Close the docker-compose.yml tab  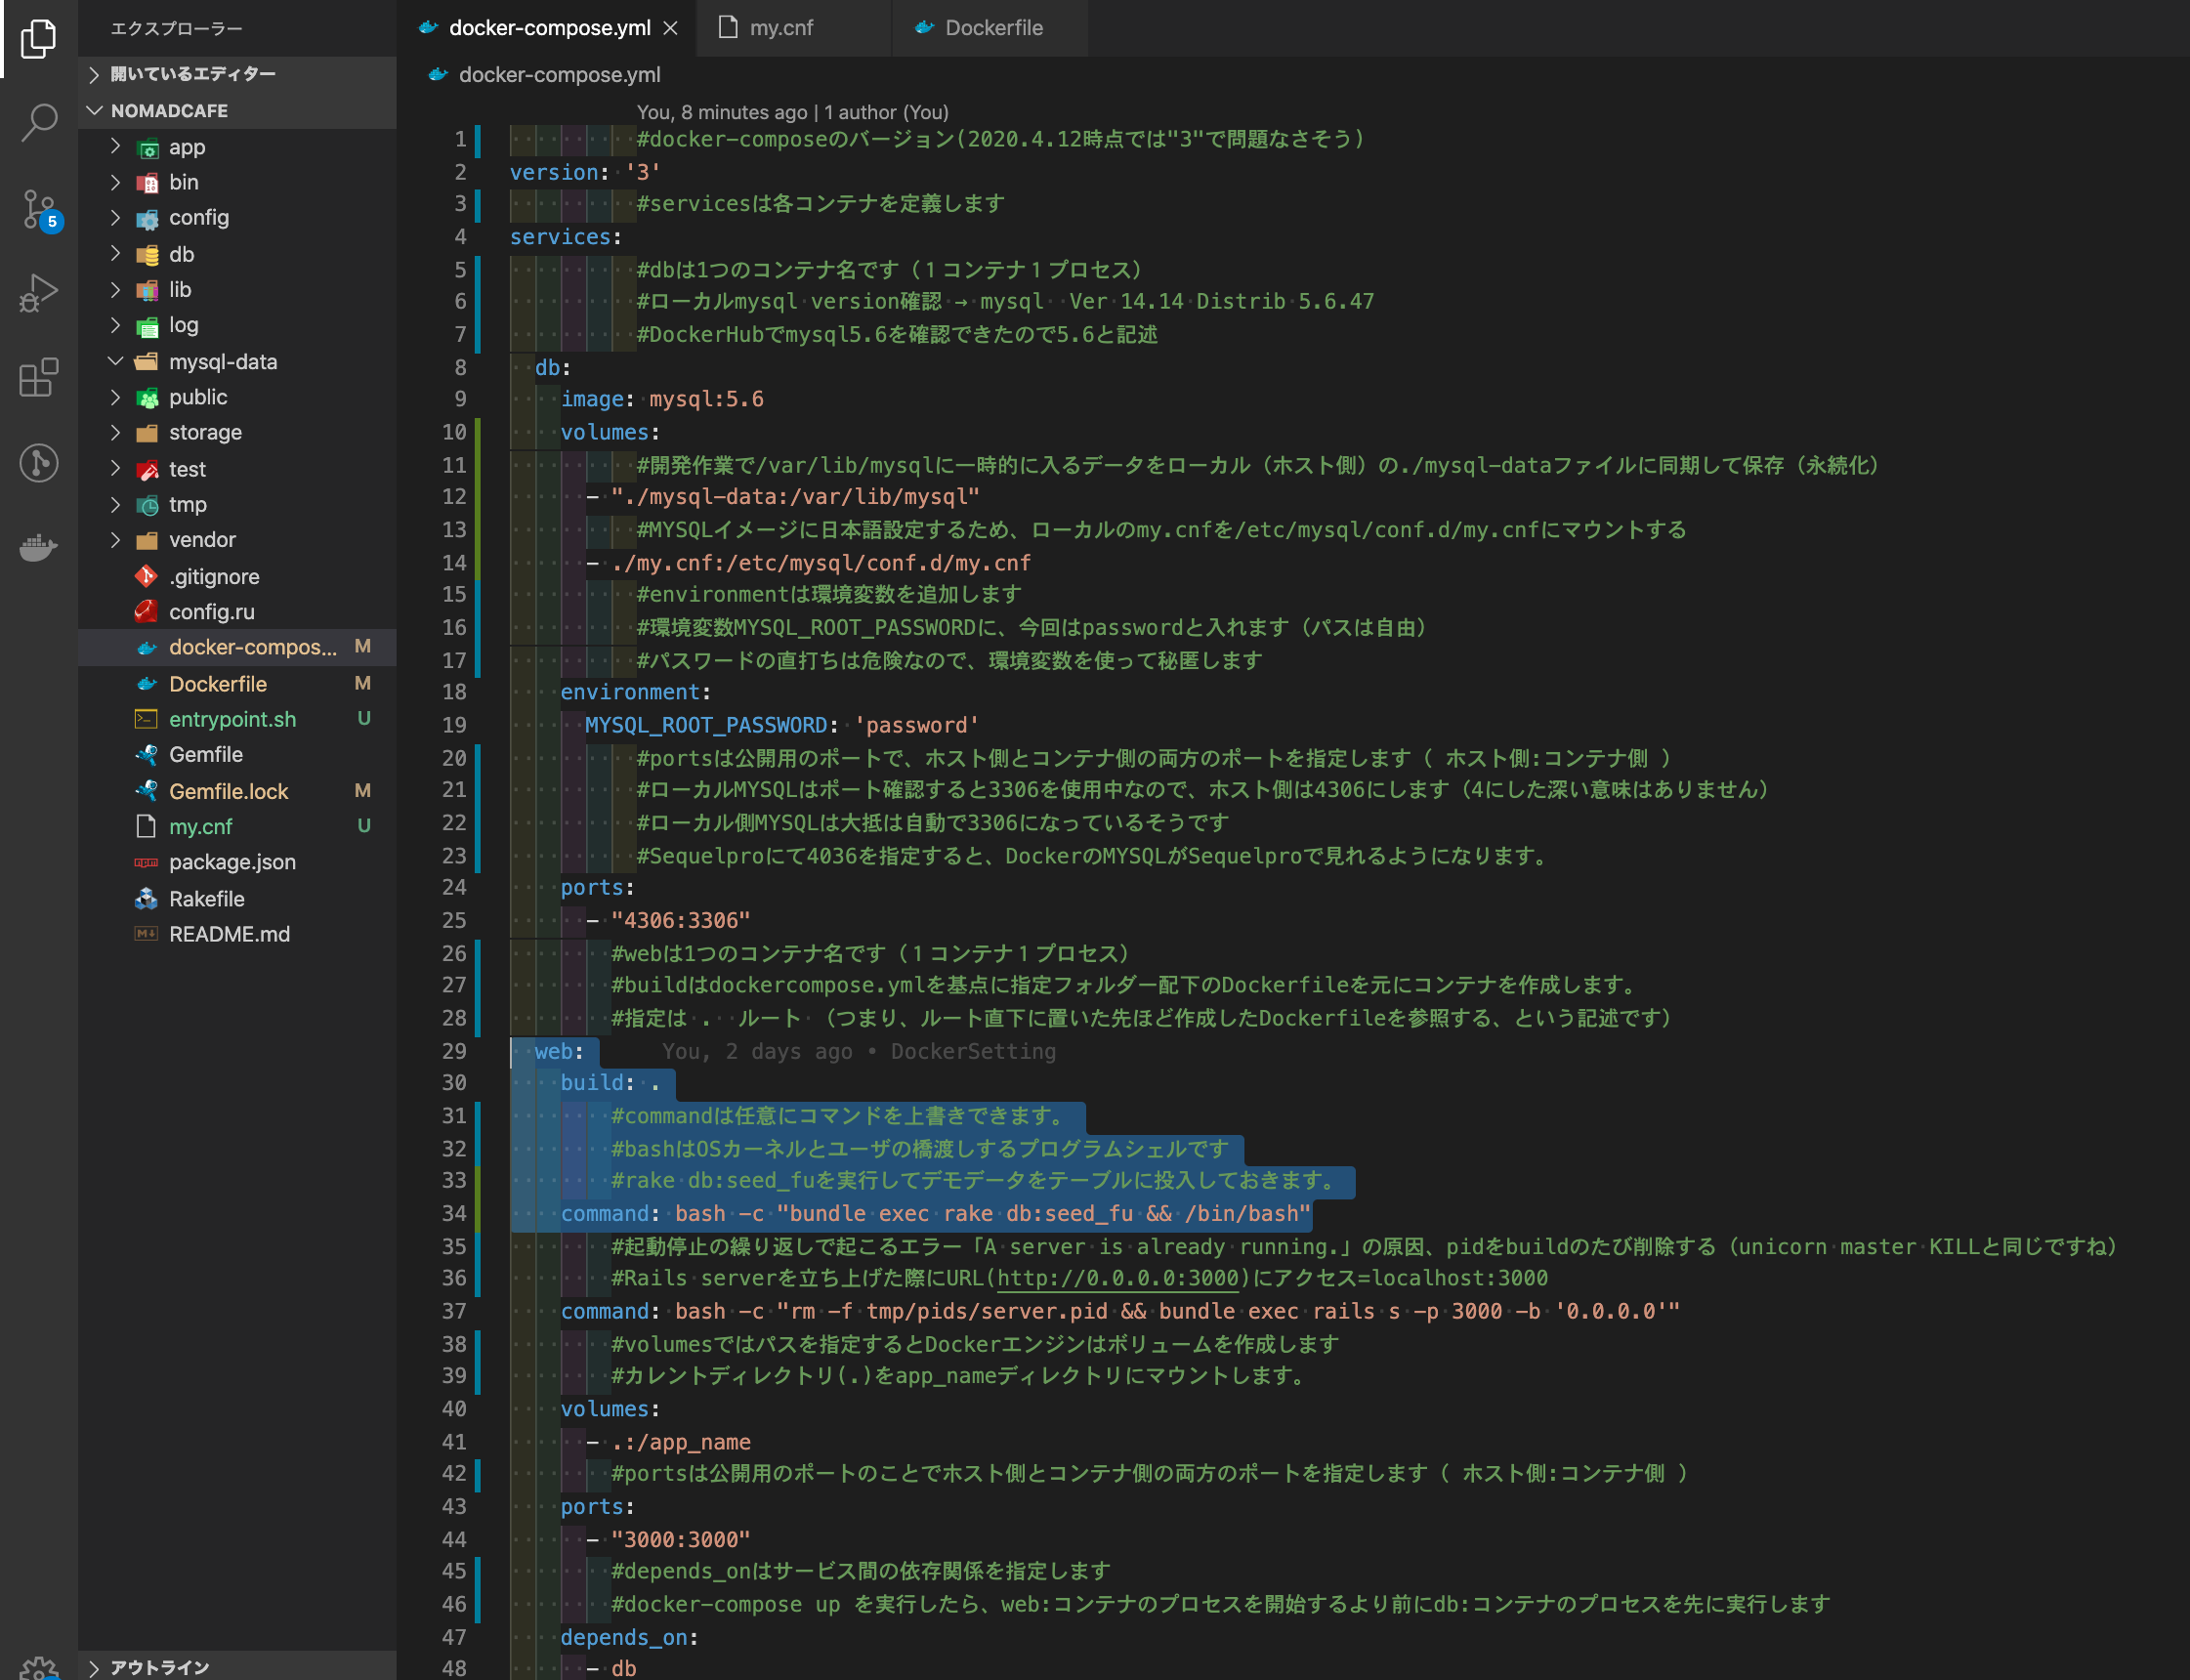(671, 28)
